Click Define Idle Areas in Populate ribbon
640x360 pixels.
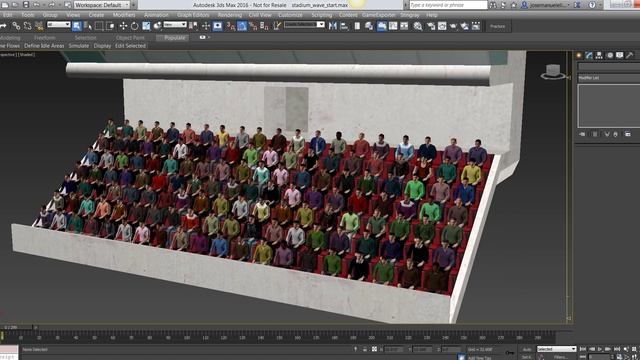44,46
